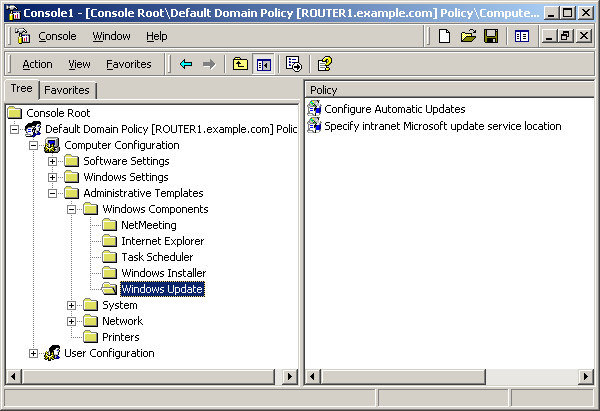Click the Open console folder icon
Viewport: 600px width, 411px height.
(468, 36)
